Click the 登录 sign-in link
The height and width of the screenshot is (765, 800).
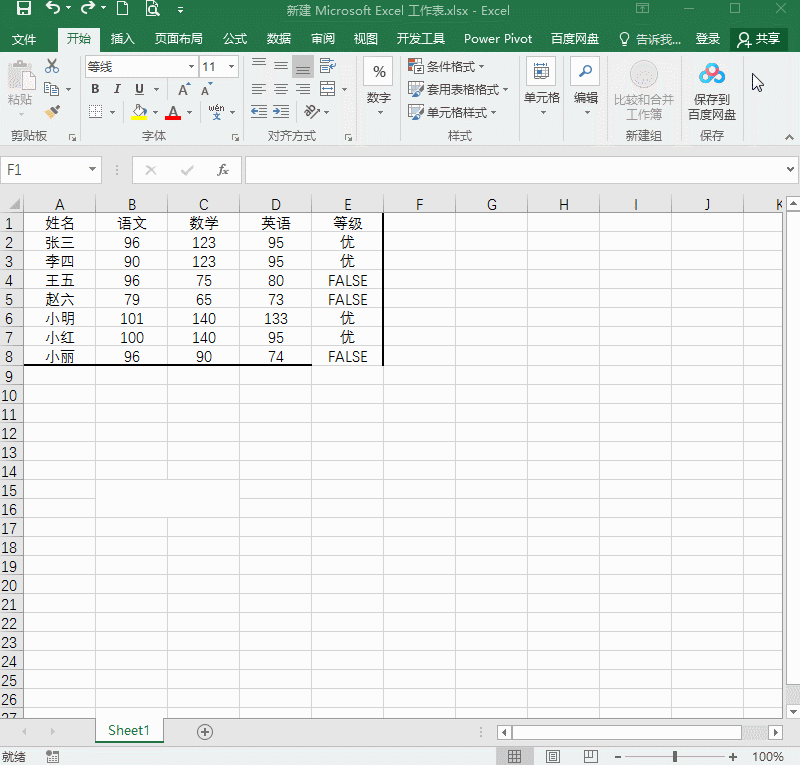(708, 39)
